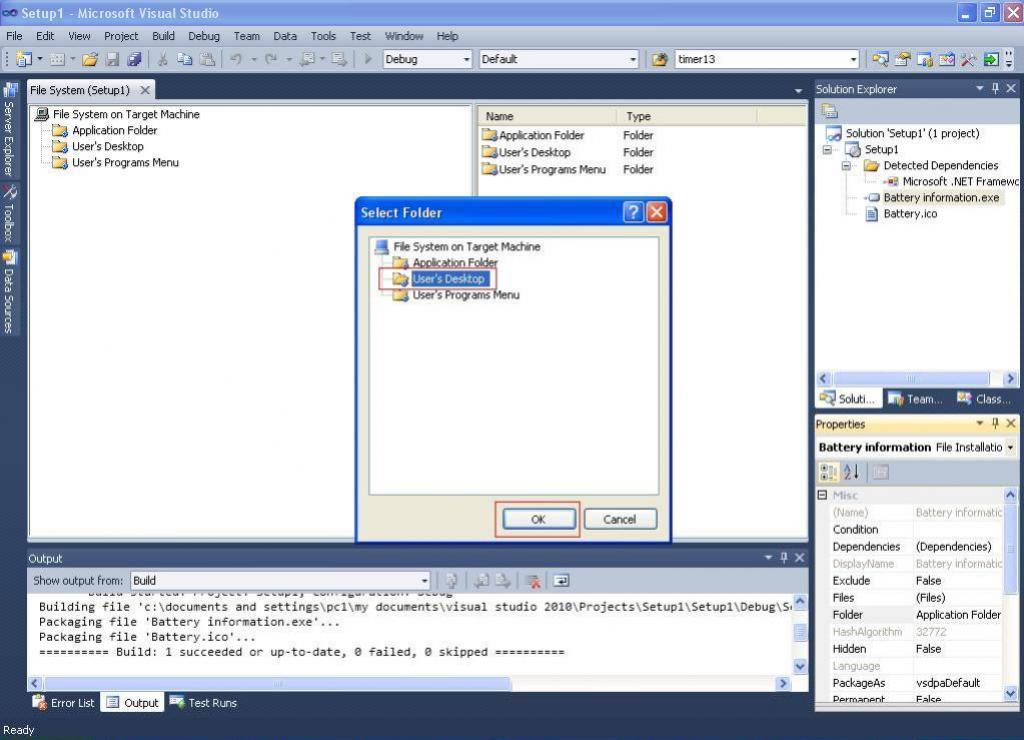
Task: Open the Data Sources side tab
Action: click(x=9, y=293)
